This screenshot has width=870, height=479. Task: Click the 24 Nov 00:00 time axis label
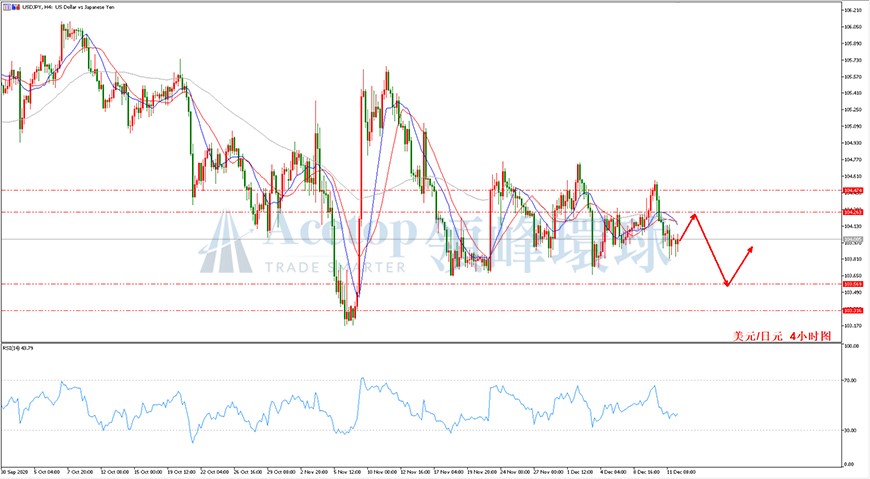click(x=515, y=472)
